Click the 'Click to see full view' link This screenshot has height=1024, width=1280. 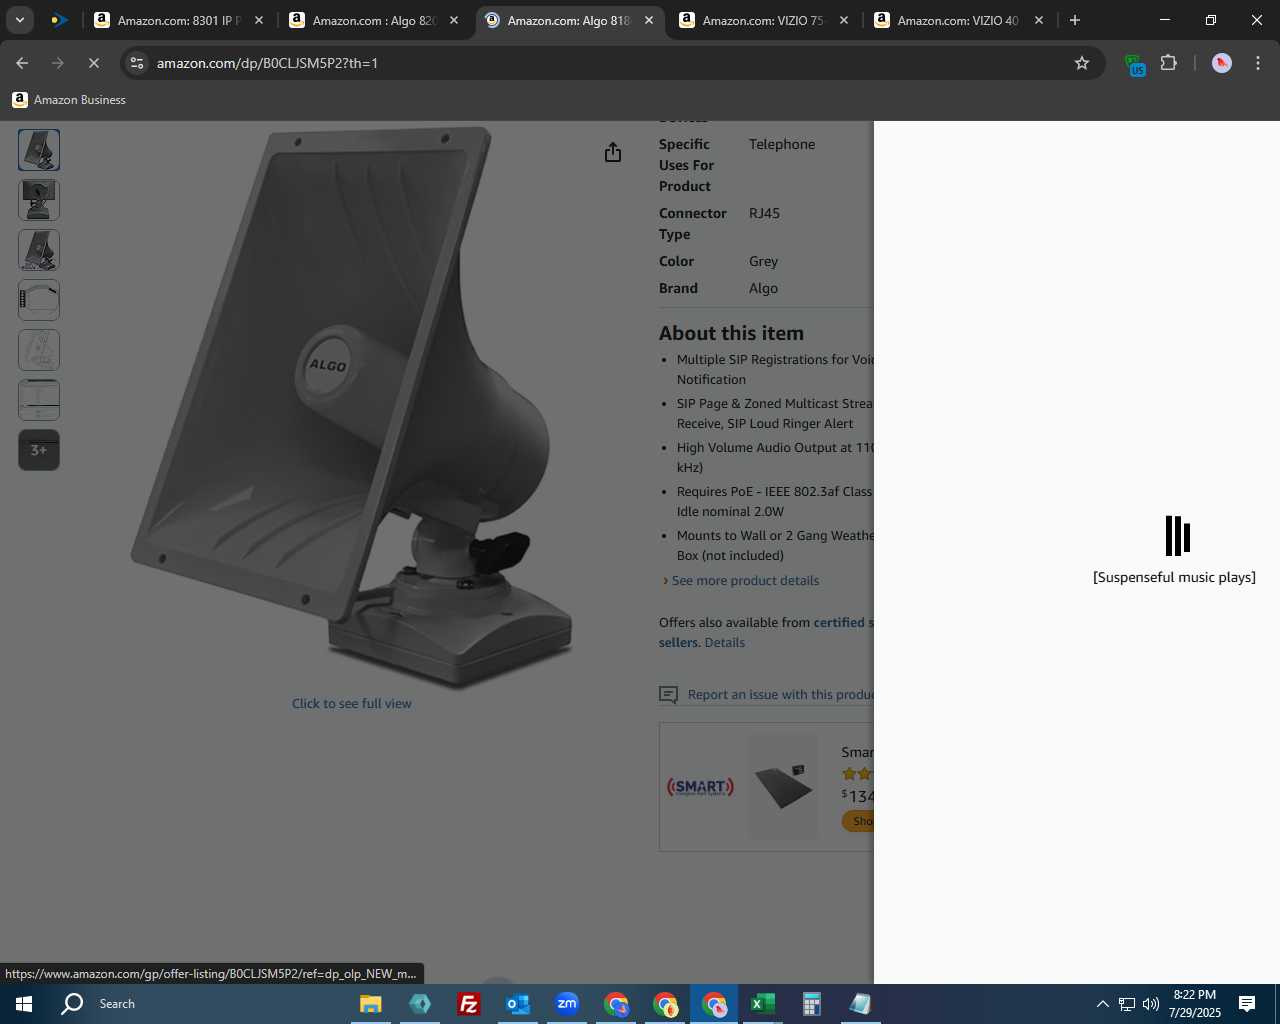click(352, 704)
